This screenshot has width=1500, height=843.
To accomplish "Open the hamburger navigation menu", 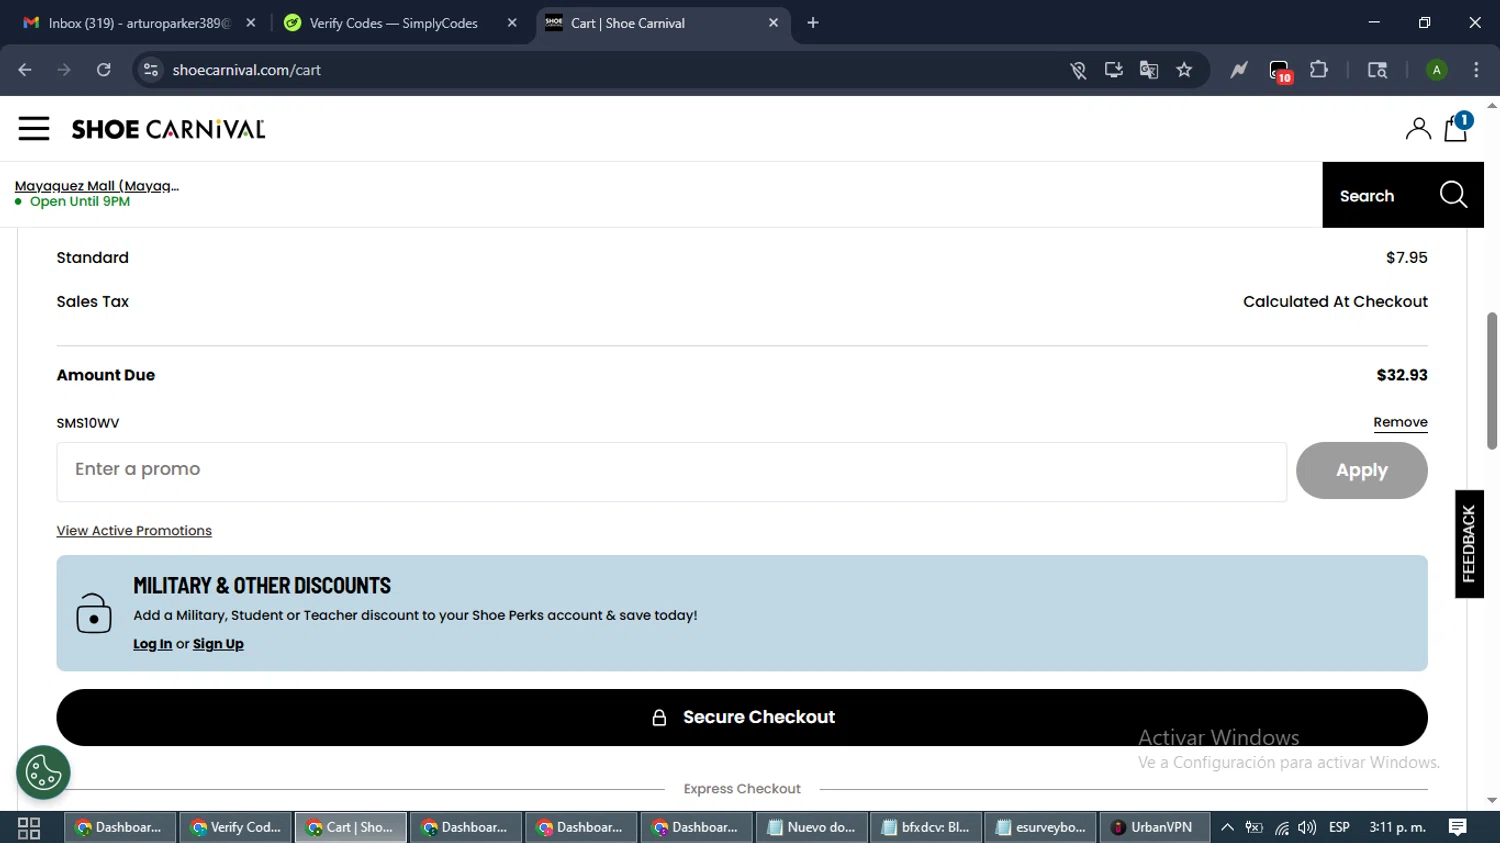I will pos(34,128).
